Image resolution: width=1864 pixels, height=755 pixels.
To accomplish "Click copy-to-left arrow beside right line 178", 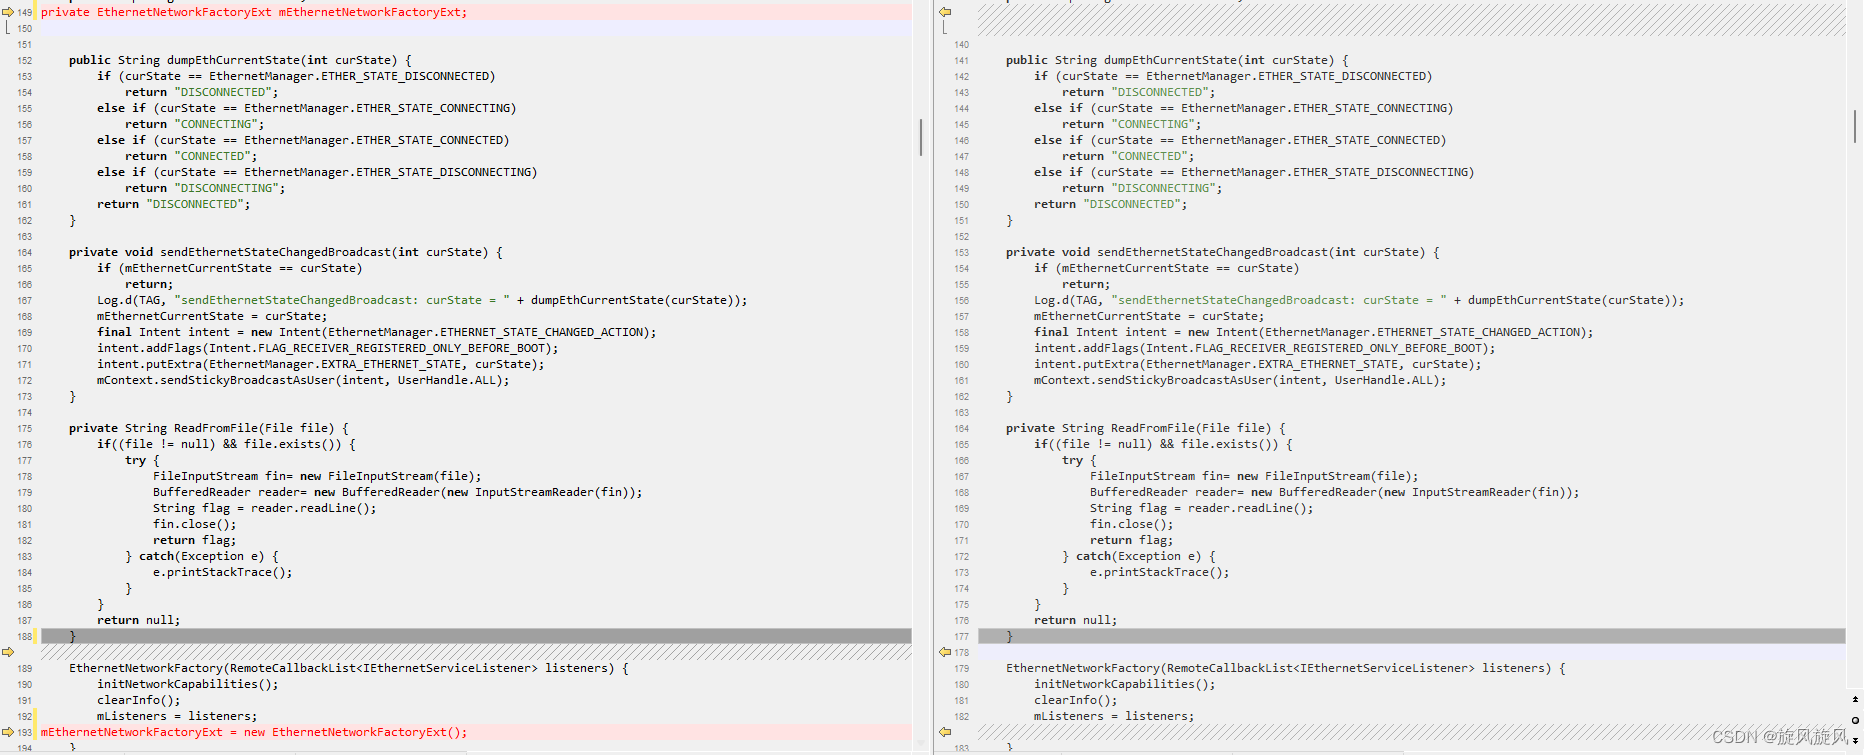I will pos(945,652).
